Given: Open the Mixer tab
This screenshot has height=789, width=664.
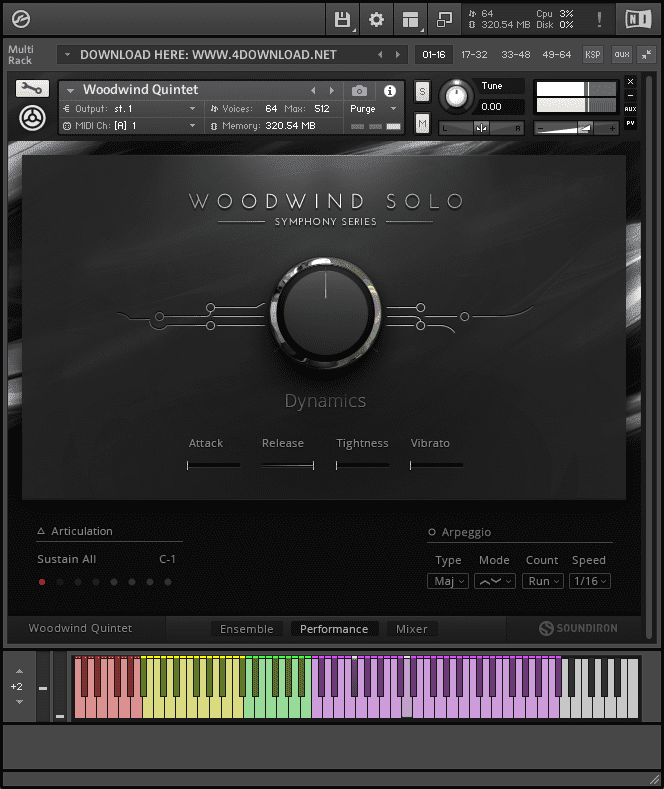Looking at the screenshot, I should point(411,629).
